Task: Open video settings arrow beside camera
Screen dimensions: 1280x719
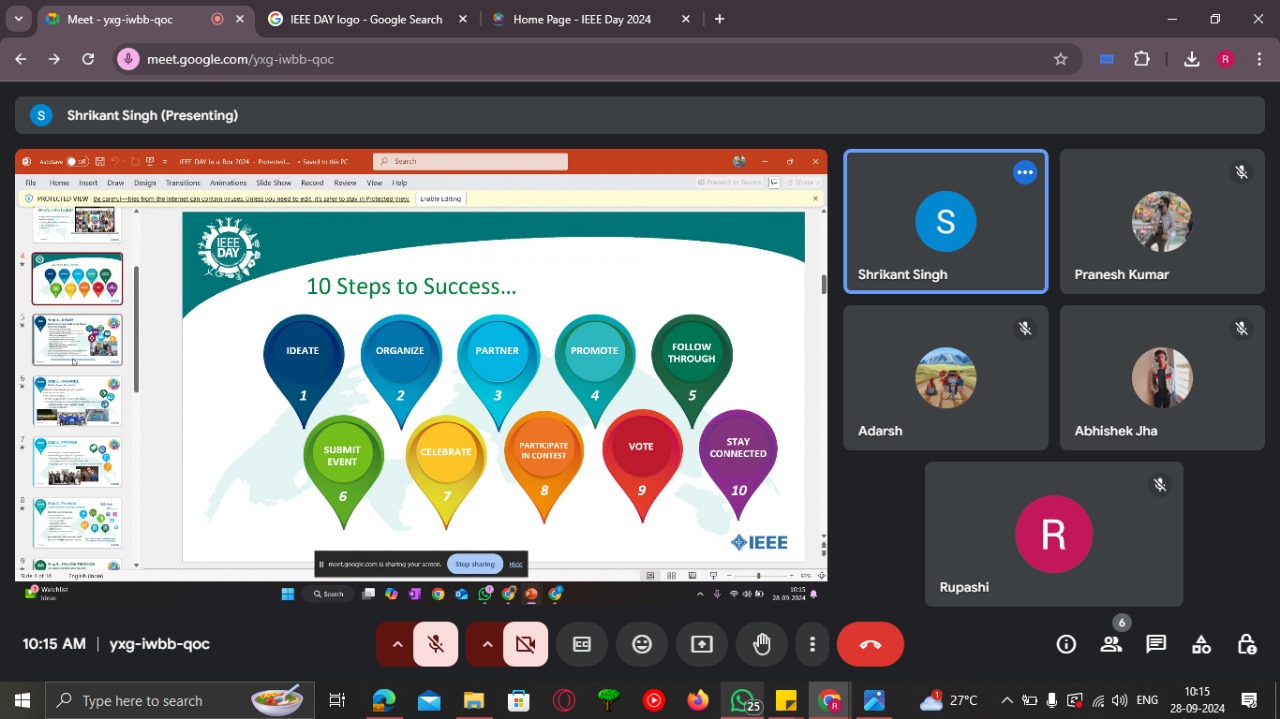Action: (x=487, y=644)
